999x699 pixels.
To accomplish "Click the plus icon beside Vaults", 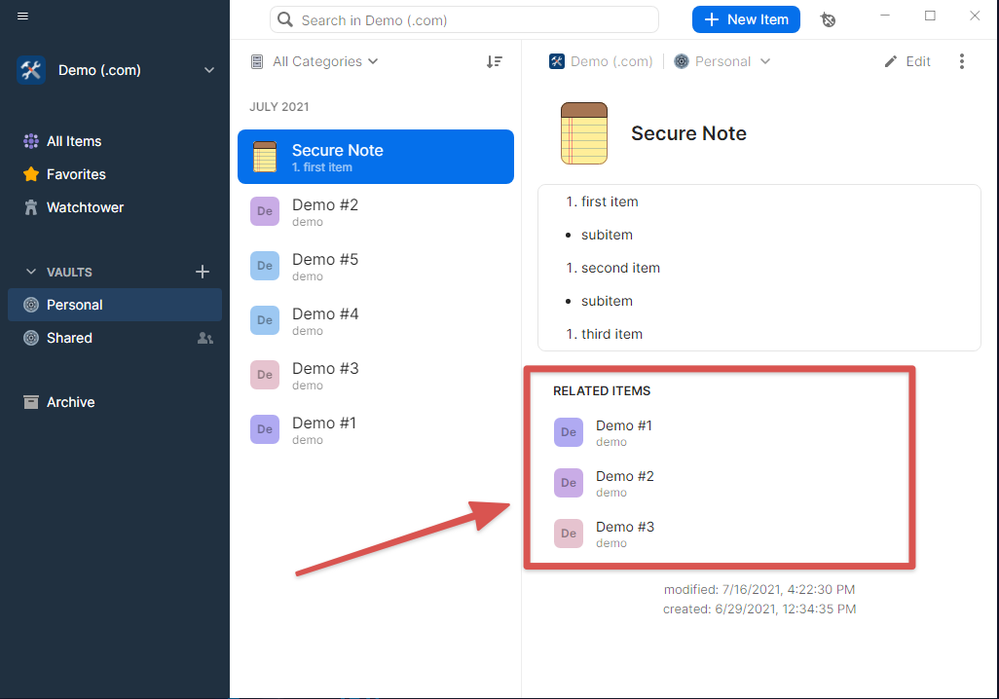I will click(202, 271).
